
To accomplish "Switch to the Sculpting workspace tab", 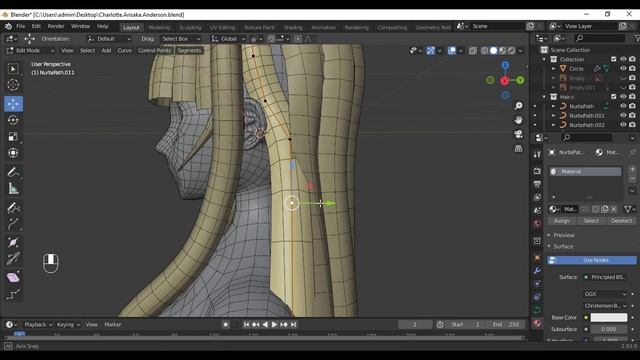I will point(190,27).
